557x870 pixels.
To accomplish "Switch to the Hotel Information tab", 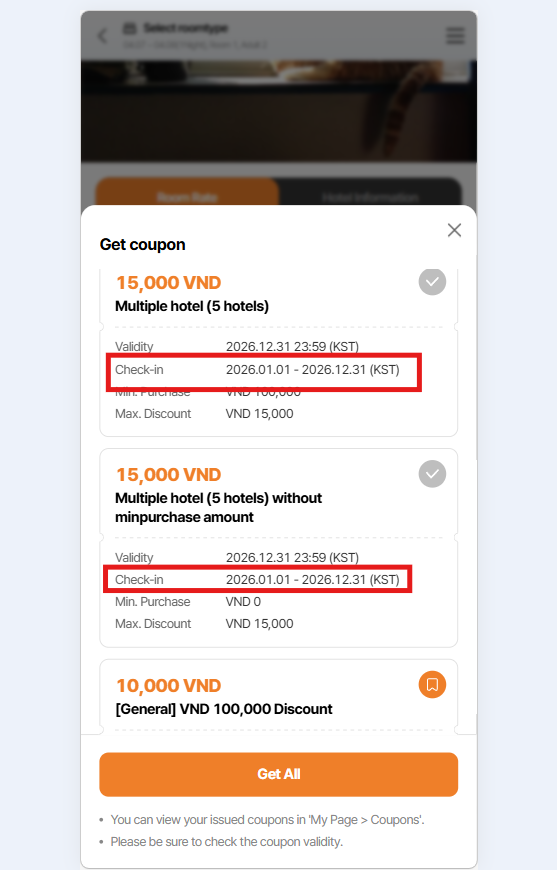I will tap(370, 196).
